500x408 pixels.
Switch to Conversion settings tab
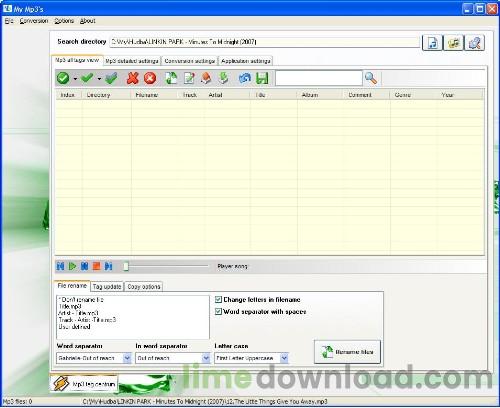(190, 61)
